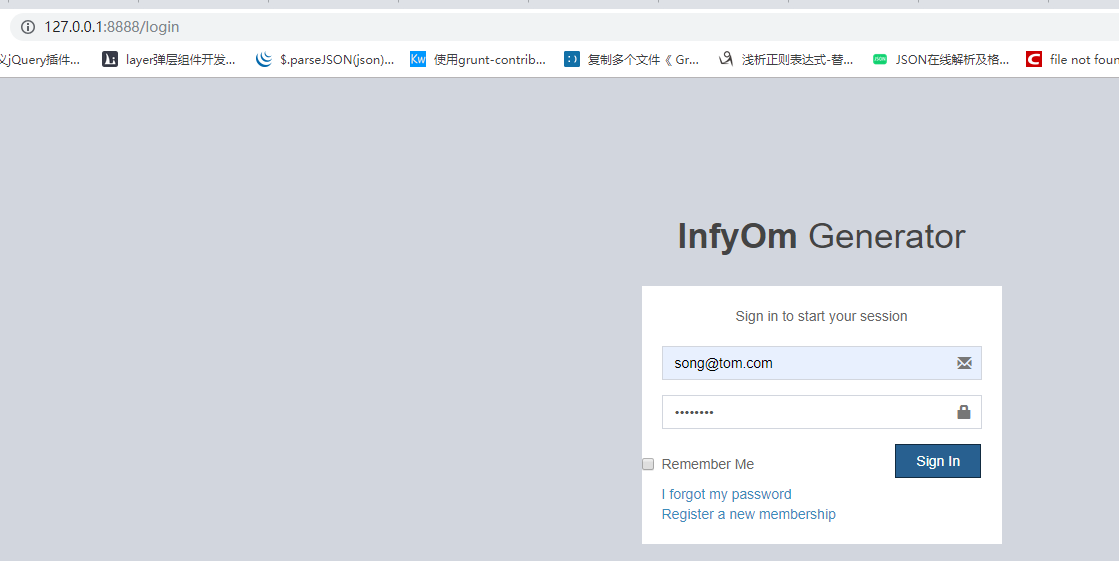Click the Kw grunt-contrib bookmark icon
The image size is (1119, 561).
tap(418, 59)
